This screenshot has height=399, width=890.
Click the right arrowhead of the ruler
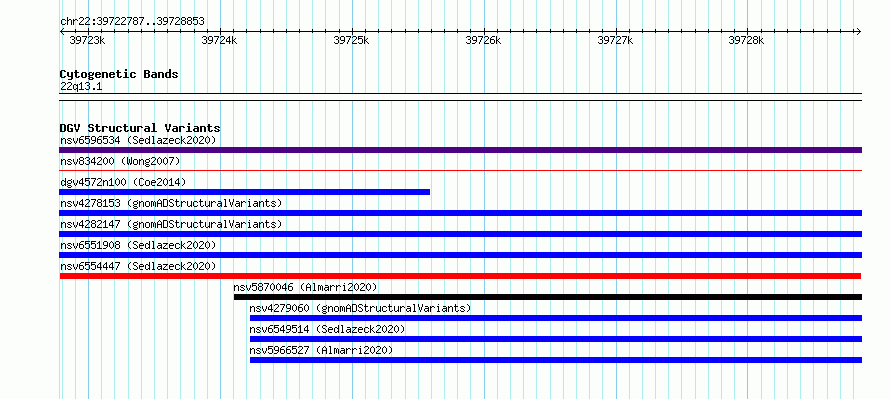858,31
